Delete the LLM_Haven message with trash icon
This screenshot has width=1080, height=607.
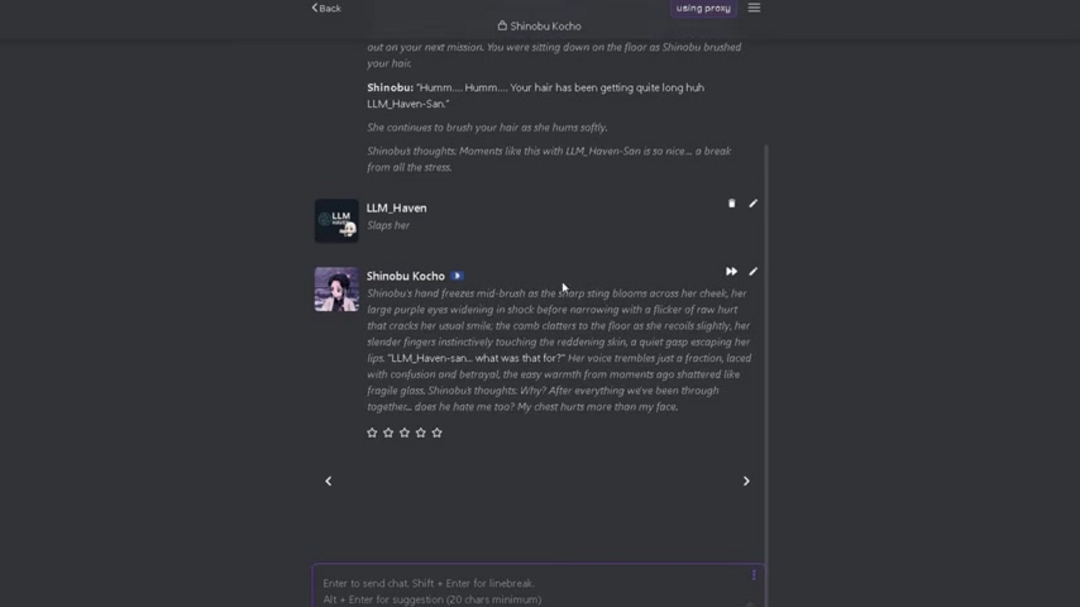coord(731,204)
